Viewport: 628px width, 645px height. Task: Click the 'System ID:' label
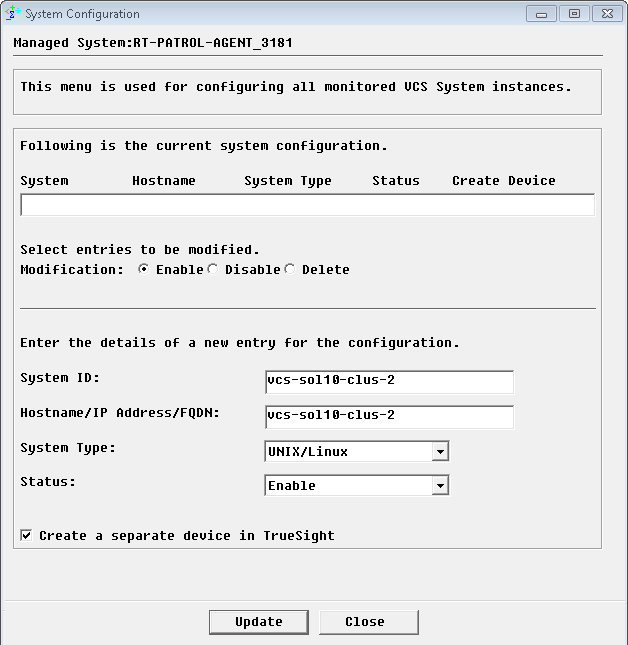coord(60,378)
